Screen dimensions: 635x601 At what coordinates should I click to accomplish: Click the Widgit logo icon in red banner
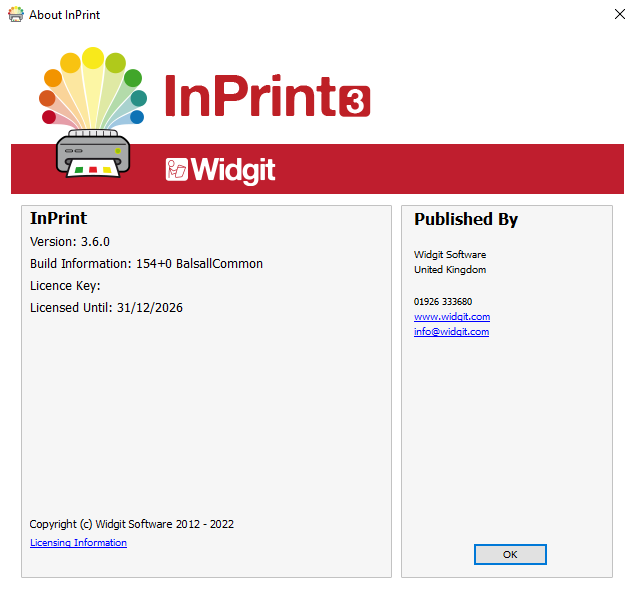[176, 169]
